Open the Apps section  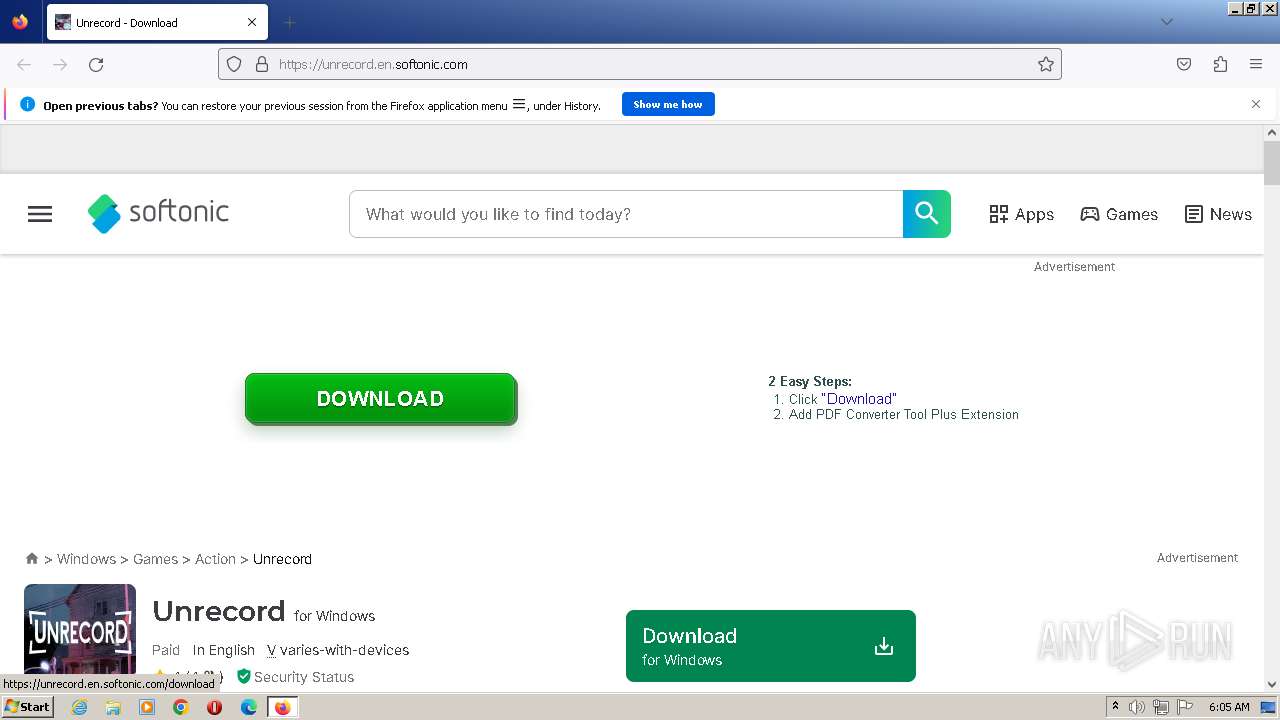pyautogui.click(x=1021, y=214)
